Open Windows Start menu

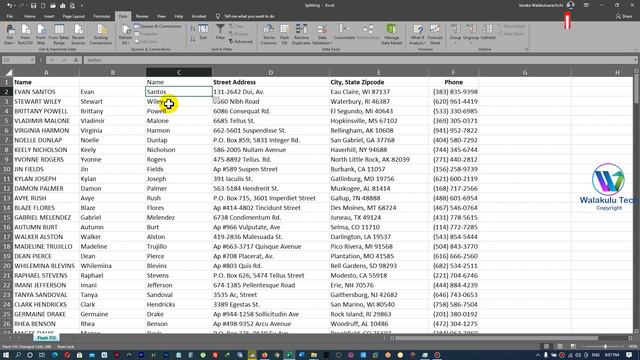(x=6, y=355)
